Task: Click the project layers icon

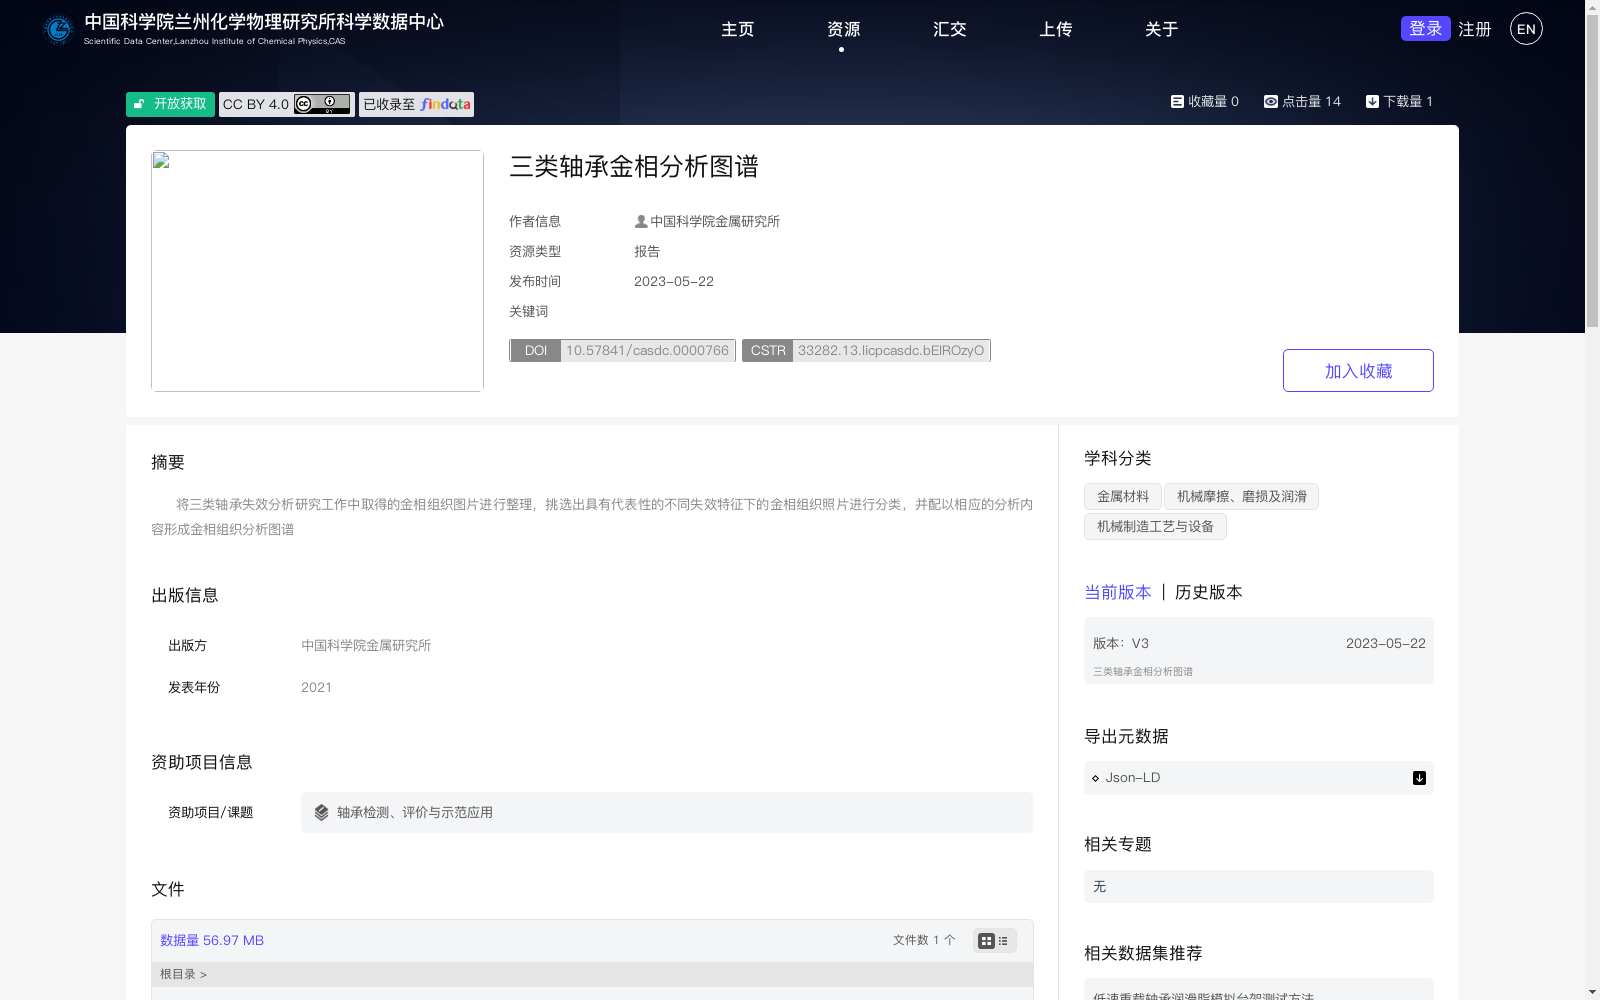Action: click(321, 812)
